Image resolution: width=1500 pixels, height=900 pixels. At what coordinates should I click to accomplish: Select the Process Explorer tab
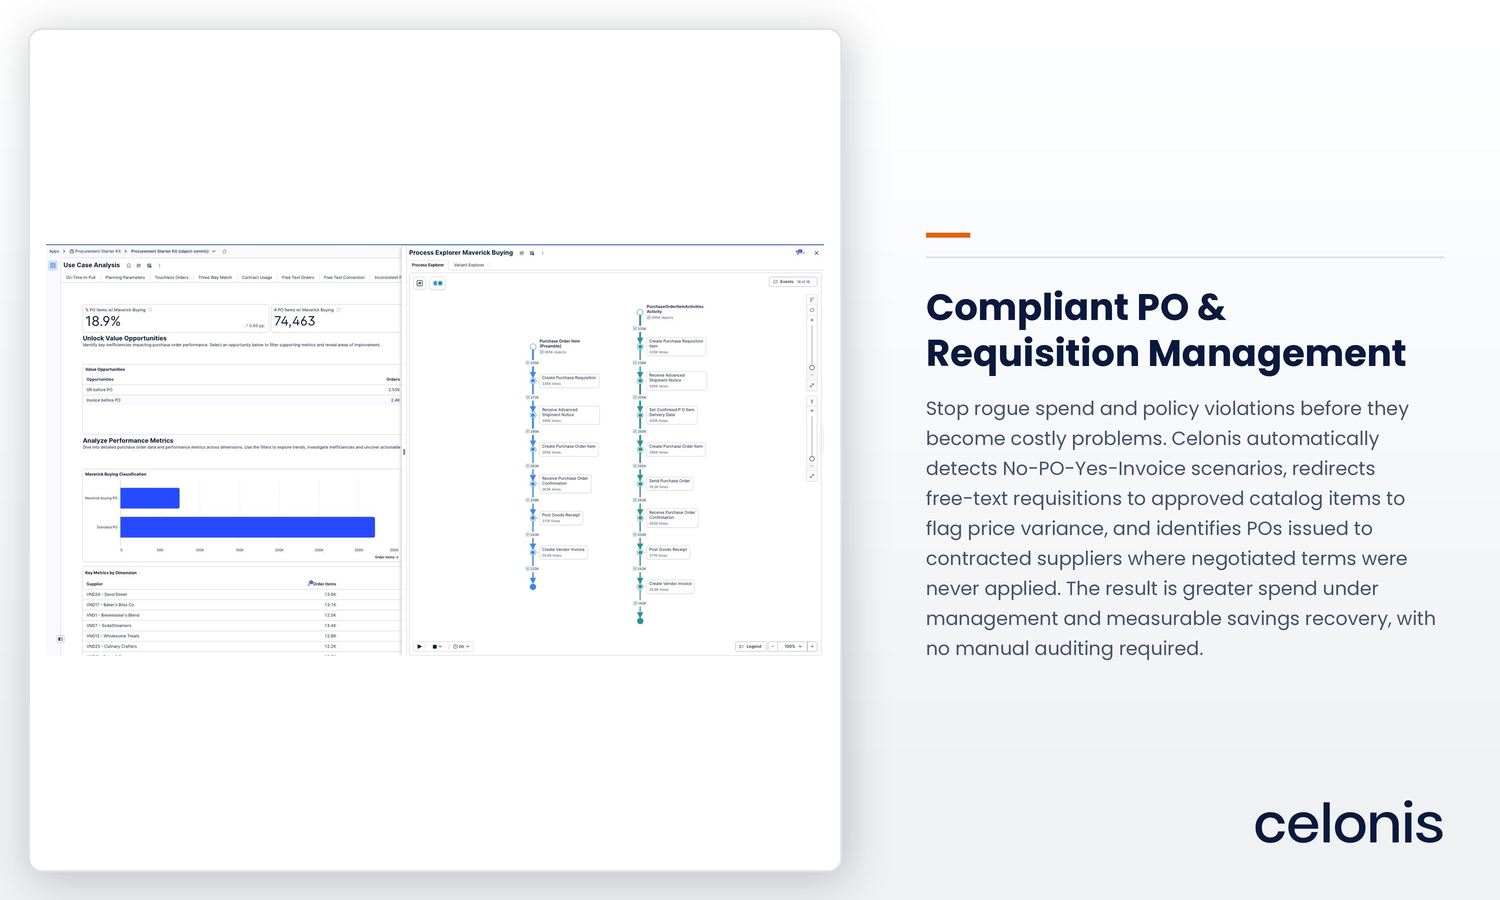point(428,265)
